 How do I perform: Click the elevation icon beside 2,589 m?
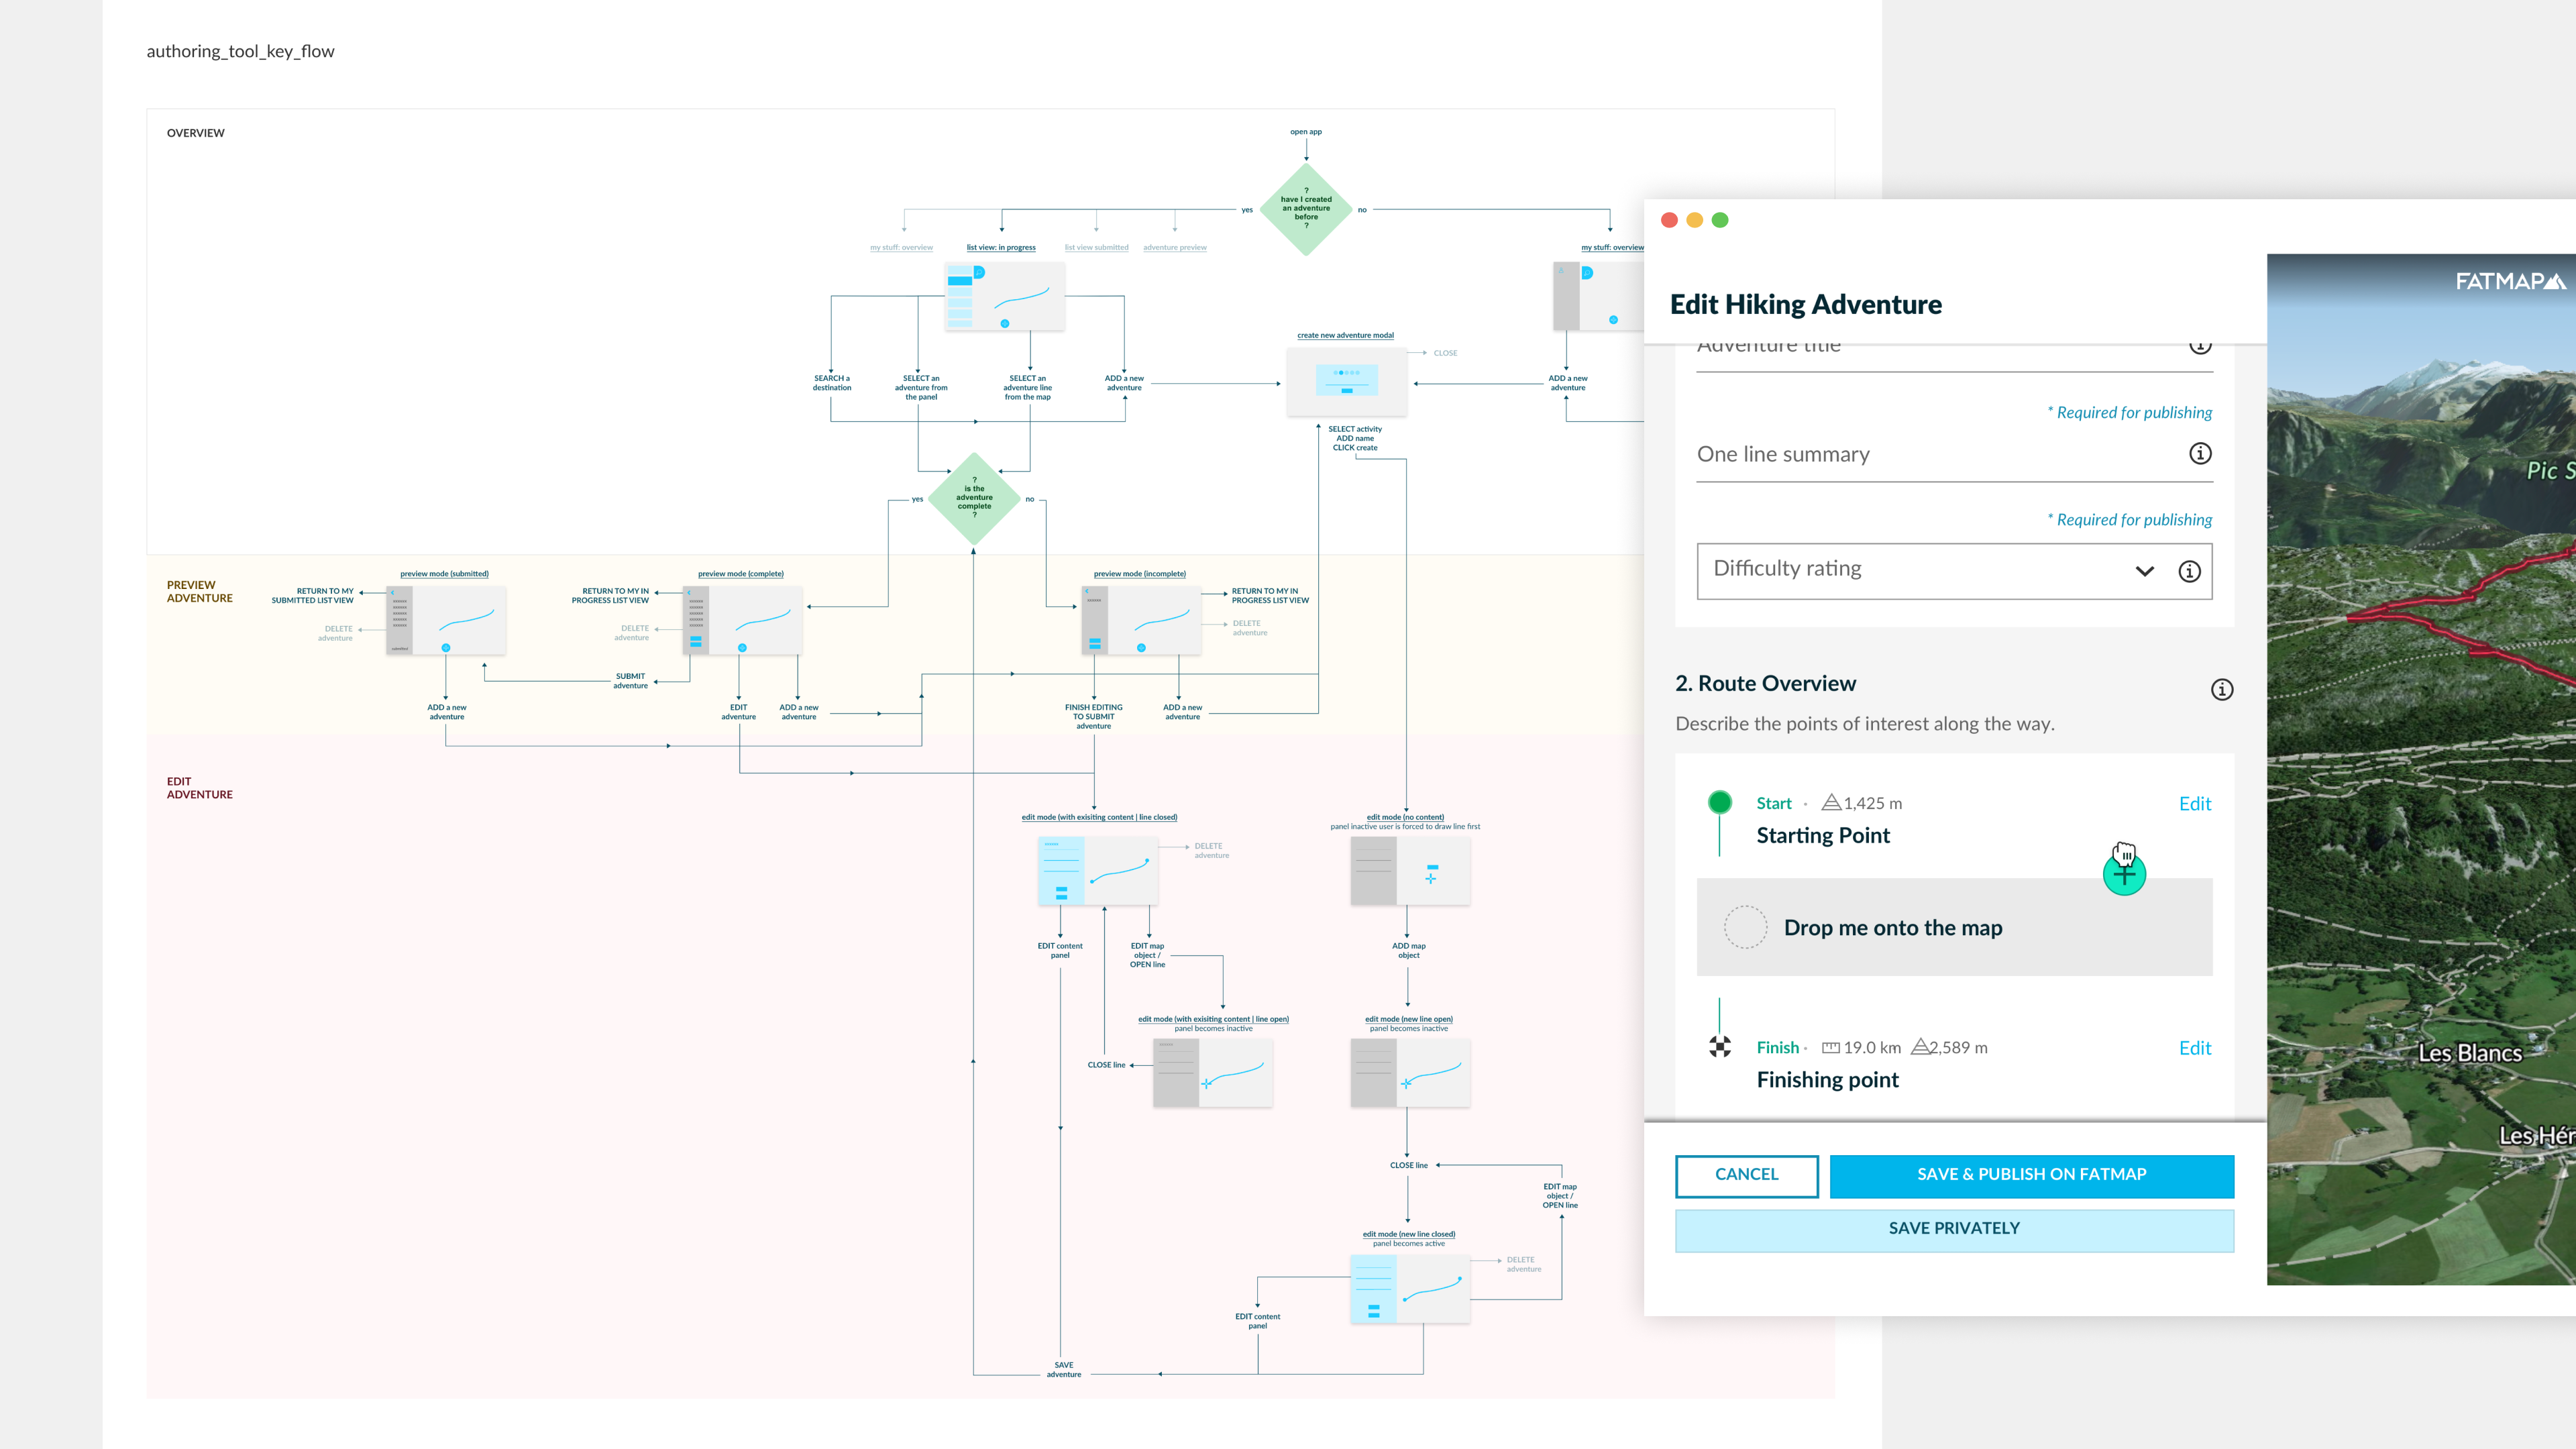(1920, 1047)
